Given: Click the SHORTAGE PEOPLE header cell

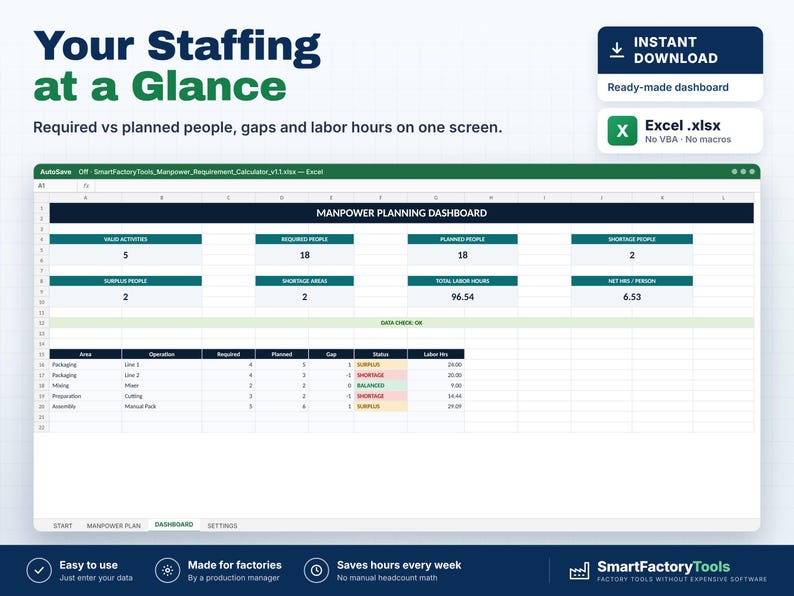Looking at the screenshot, I should (x=632, y=239).
